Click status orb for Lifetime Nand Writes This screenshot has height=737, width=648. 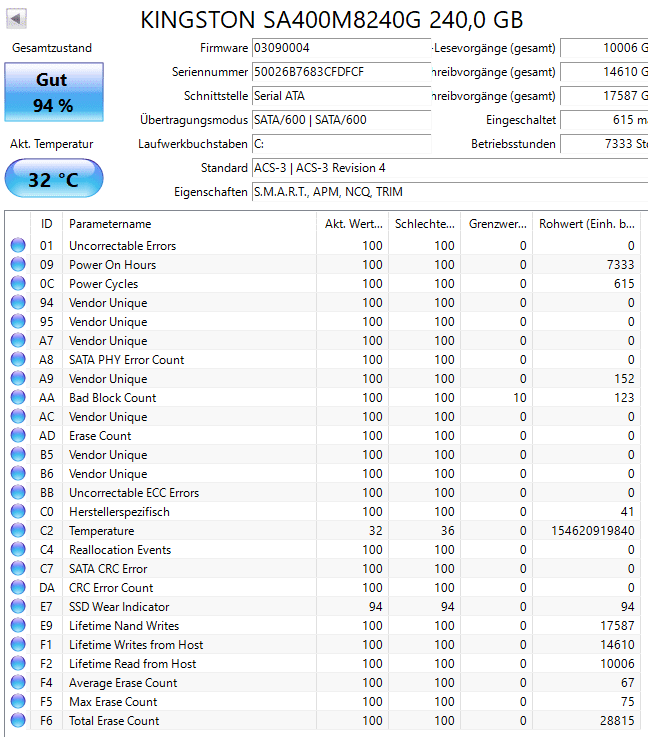tap(18, 626)
